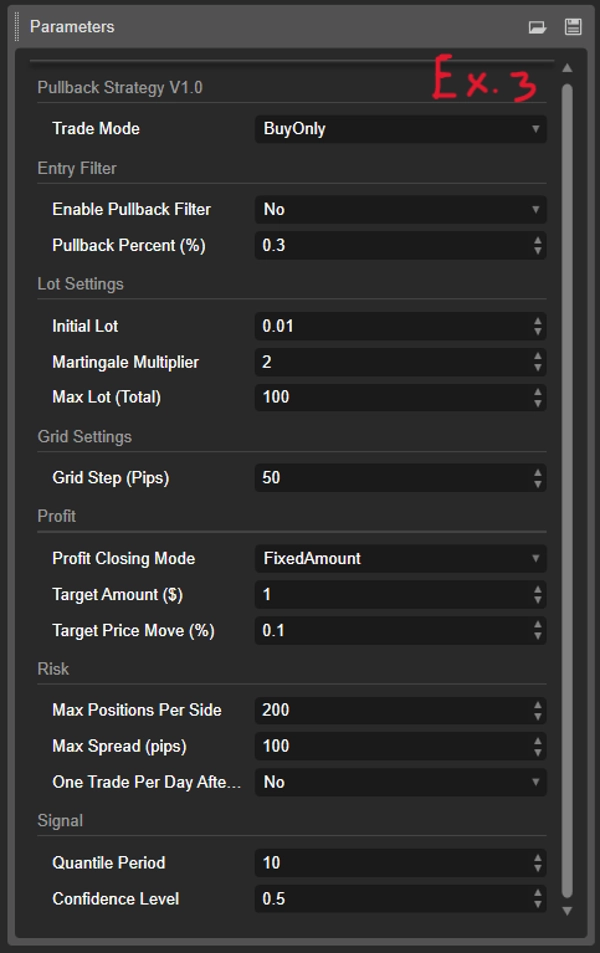600x953 pixels.
Task: Change Trade Mode from BuyOnly
Action: pos(400,128)
